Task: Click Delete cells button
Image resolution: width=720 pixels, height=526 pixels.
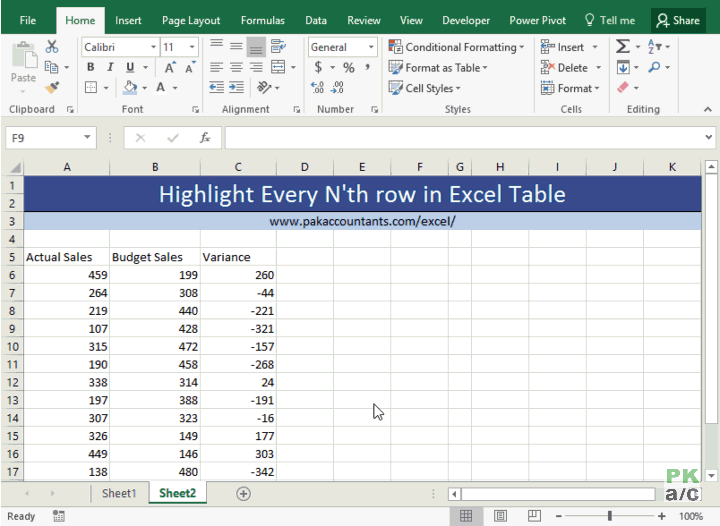Action: pos(565,67)
